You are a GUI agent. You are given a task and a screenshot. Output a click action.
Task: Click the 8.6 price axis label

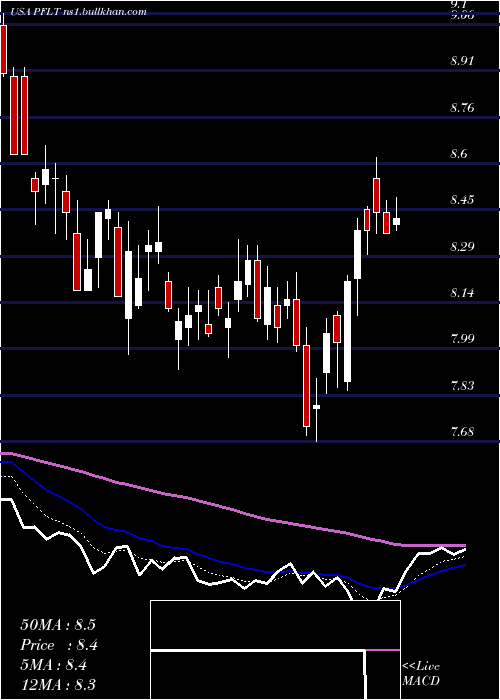click(459, 154)
